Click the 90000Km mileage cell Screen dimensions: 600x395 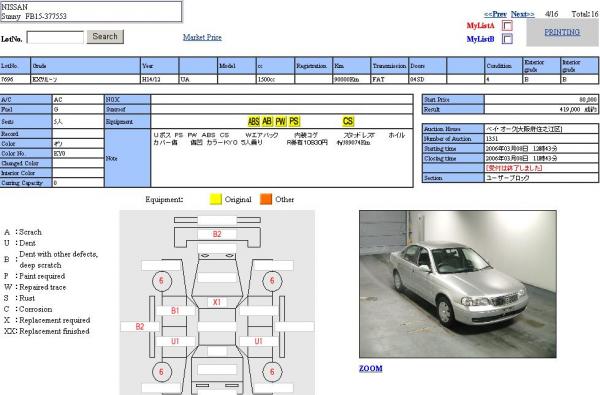coord(352,79)
